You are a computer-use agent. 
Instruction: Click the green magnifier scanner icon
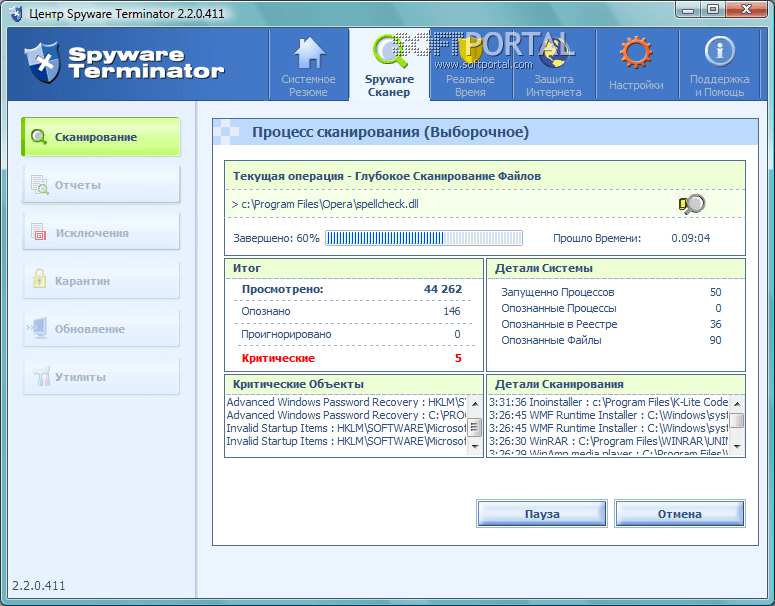point(389,51)
